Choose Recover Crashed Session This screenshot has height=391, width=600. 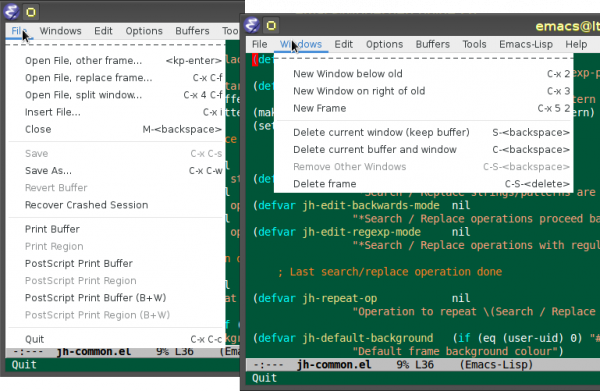[116, 205]
